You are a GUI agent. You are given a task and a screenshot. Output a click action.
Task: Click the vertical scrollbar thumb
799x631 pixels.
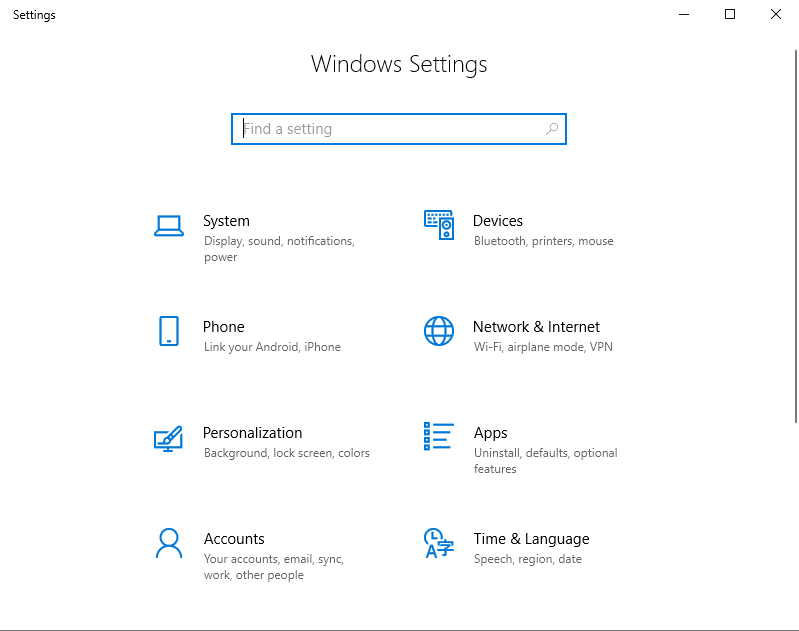click(796, 236)
